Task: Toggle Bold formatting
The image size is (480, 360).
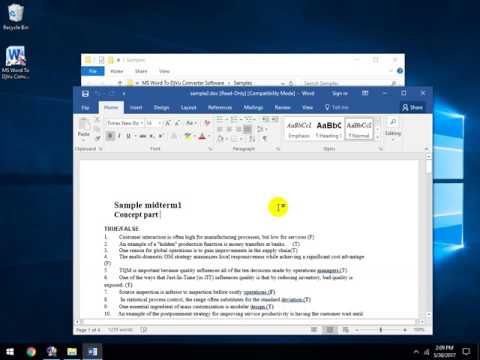Action: point(110,136)
